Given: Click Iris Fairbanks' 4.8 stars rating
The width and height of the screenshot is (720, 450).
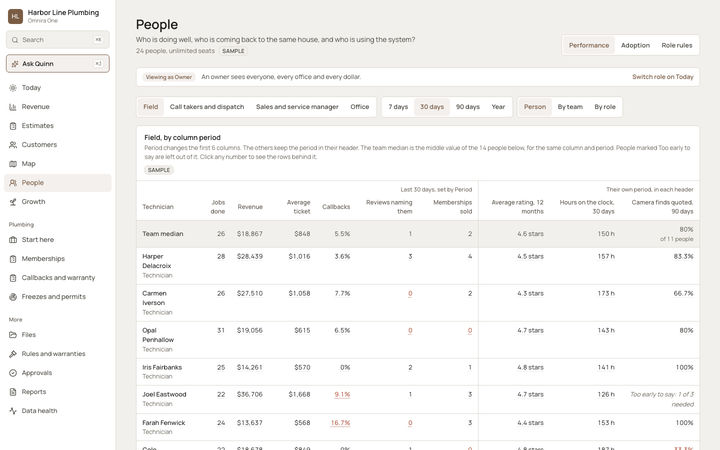Looking at the screenshot, I should coord(530,367).
